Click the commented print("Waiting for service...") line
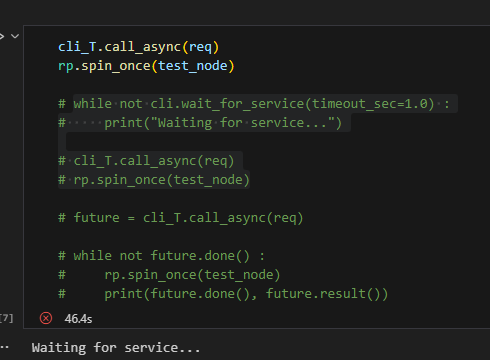The image size is (490, 360). click(x=200, y=123)
